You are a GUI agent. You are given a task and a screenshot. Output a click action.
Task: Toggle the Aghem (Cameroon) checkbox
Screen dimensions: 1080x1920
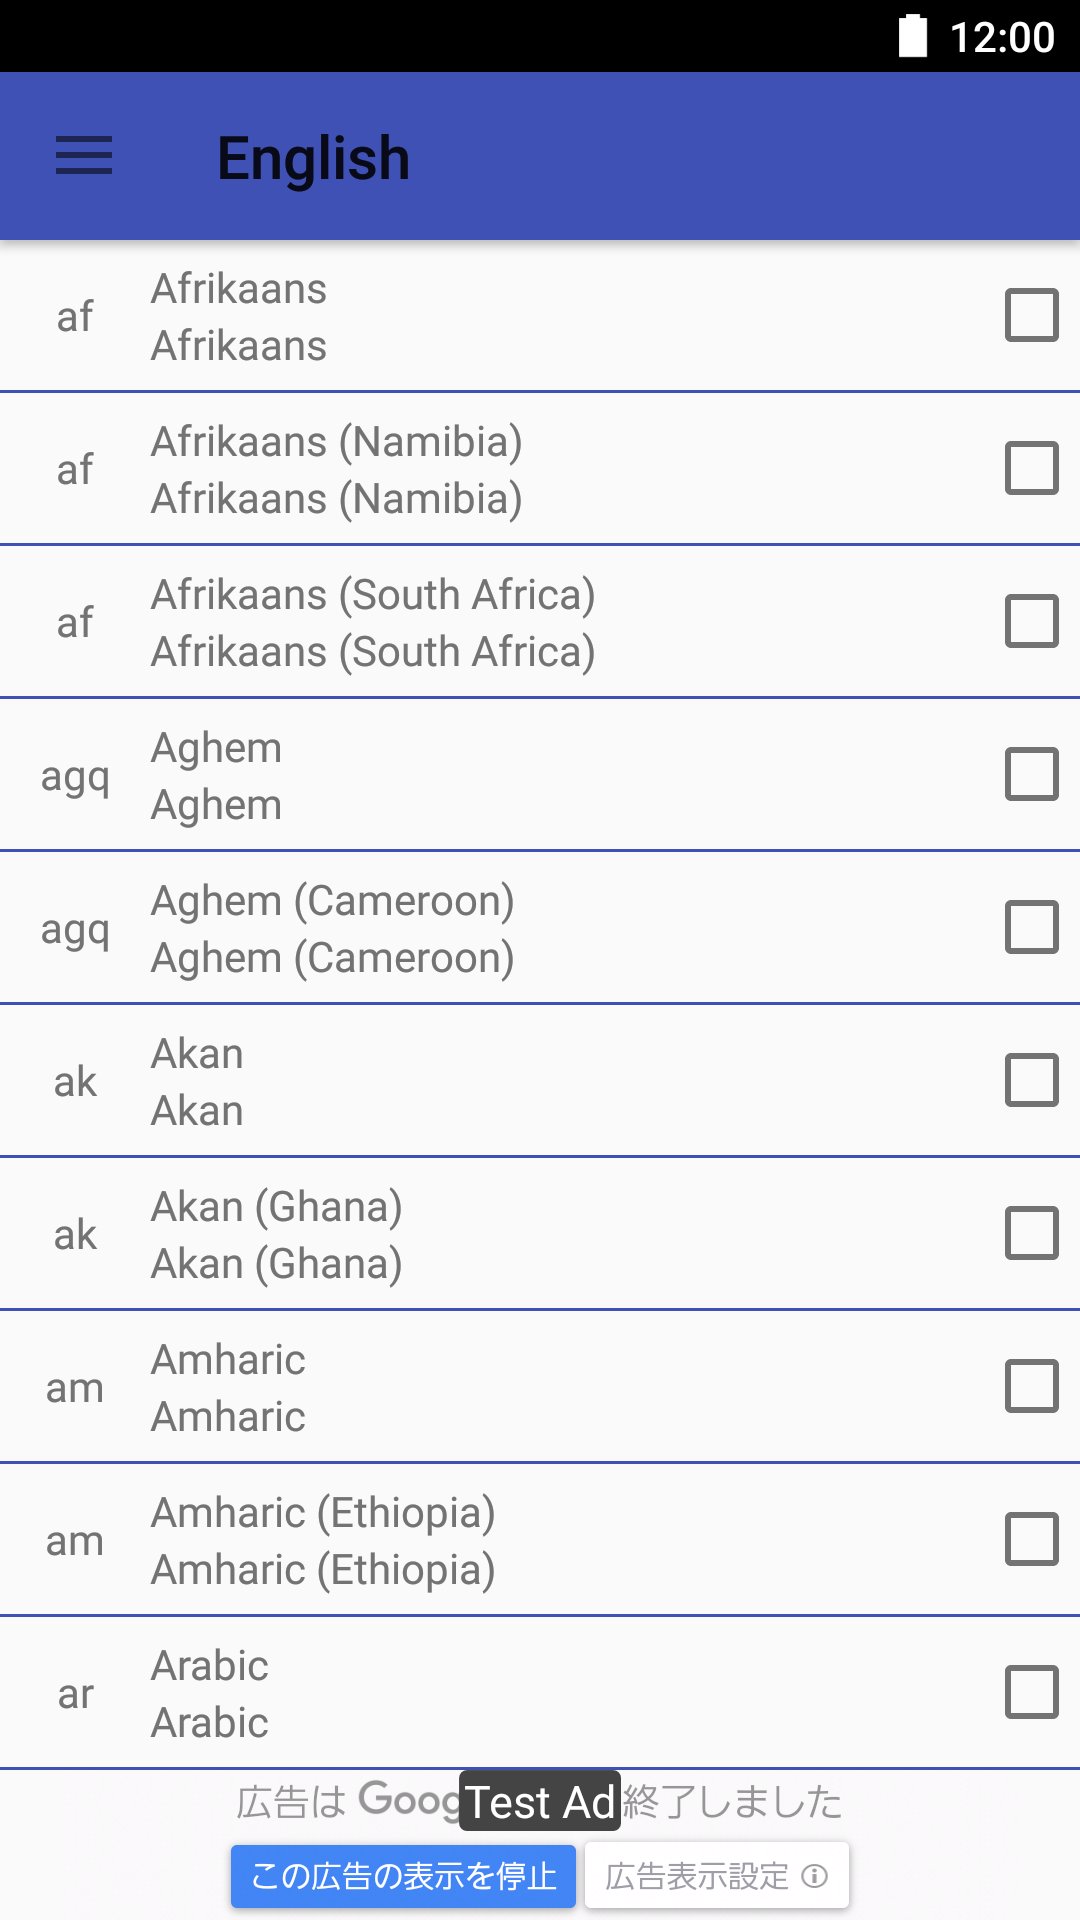1031,928
